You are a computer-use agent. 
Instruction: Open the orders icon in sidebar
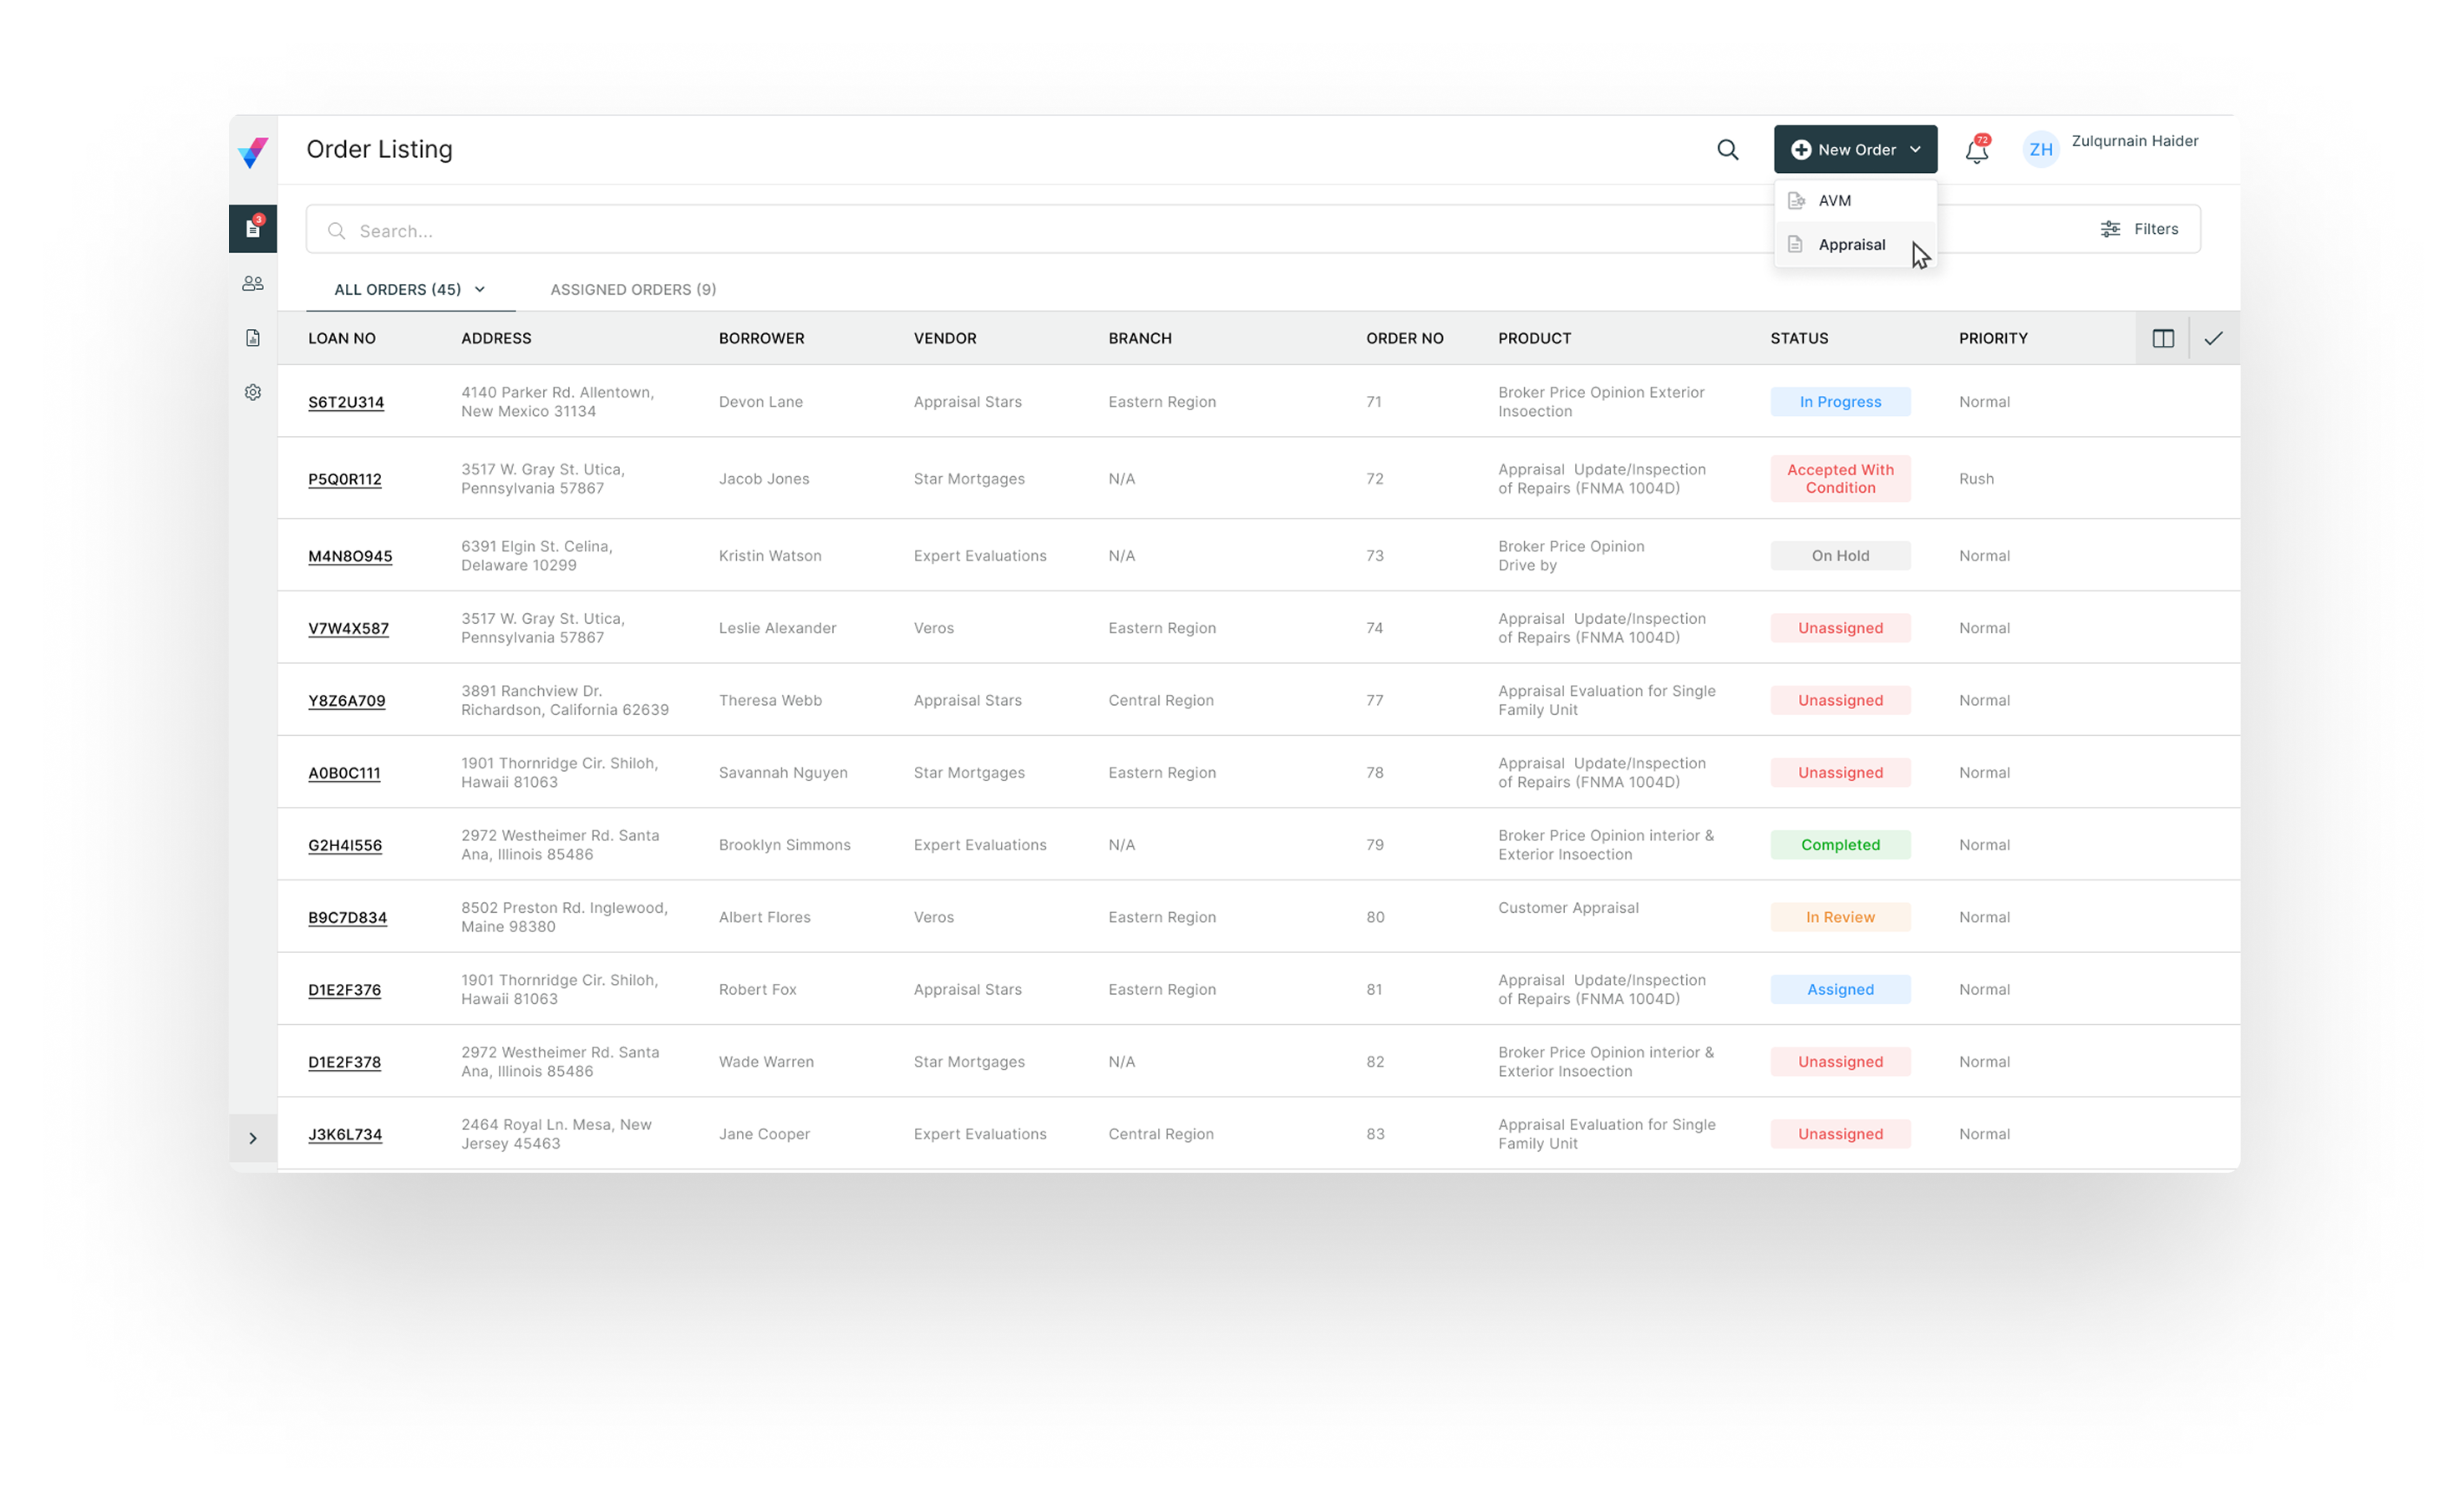pos(253,229)
